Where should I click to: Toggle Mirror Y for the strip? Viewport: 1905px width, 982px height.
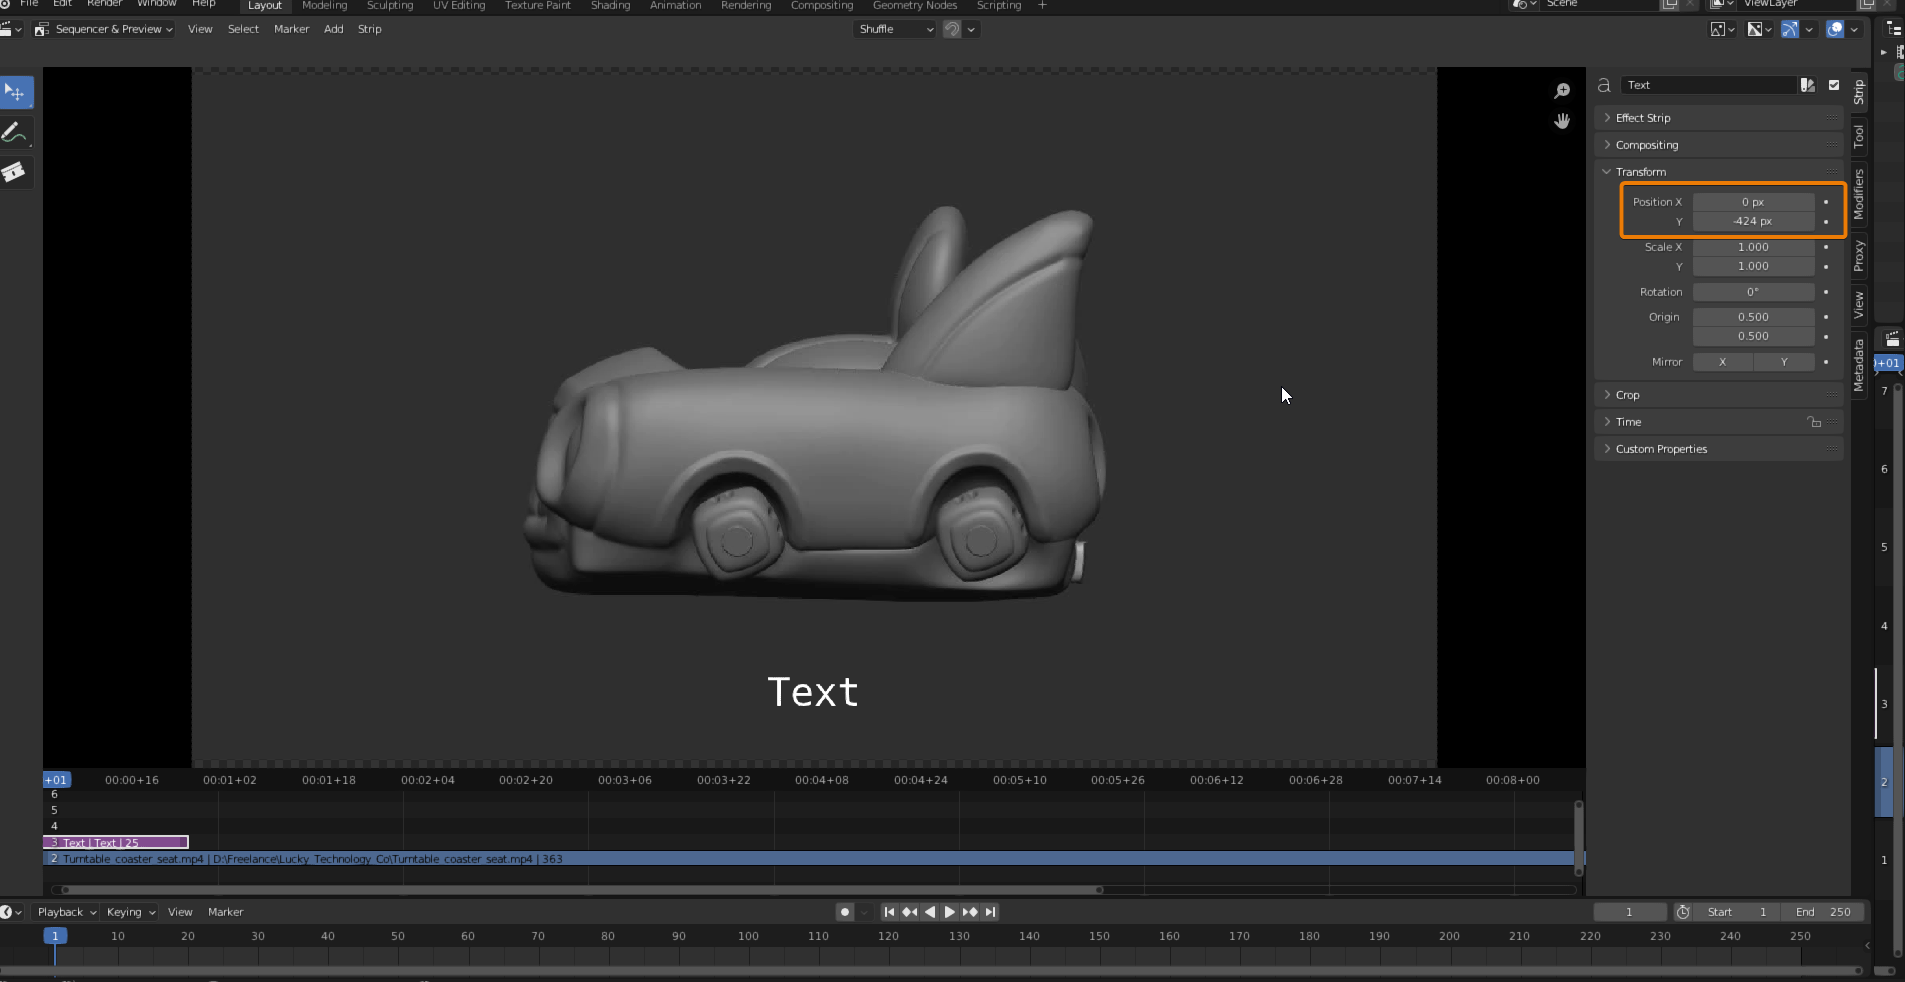1783,362
